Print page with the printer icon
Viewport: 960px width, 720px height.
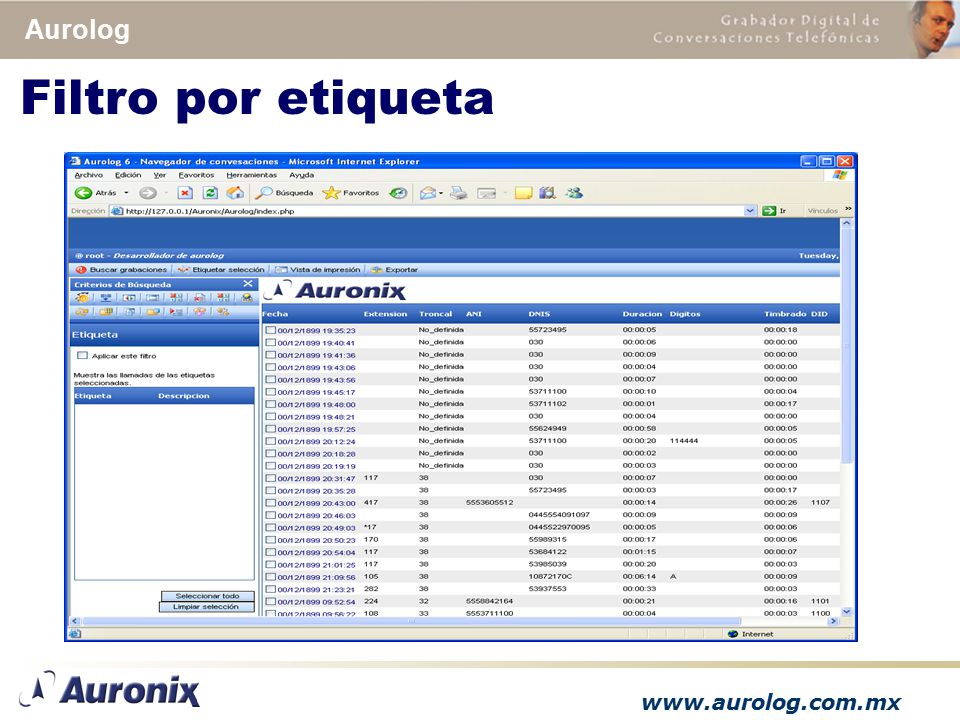click(459, 193)
